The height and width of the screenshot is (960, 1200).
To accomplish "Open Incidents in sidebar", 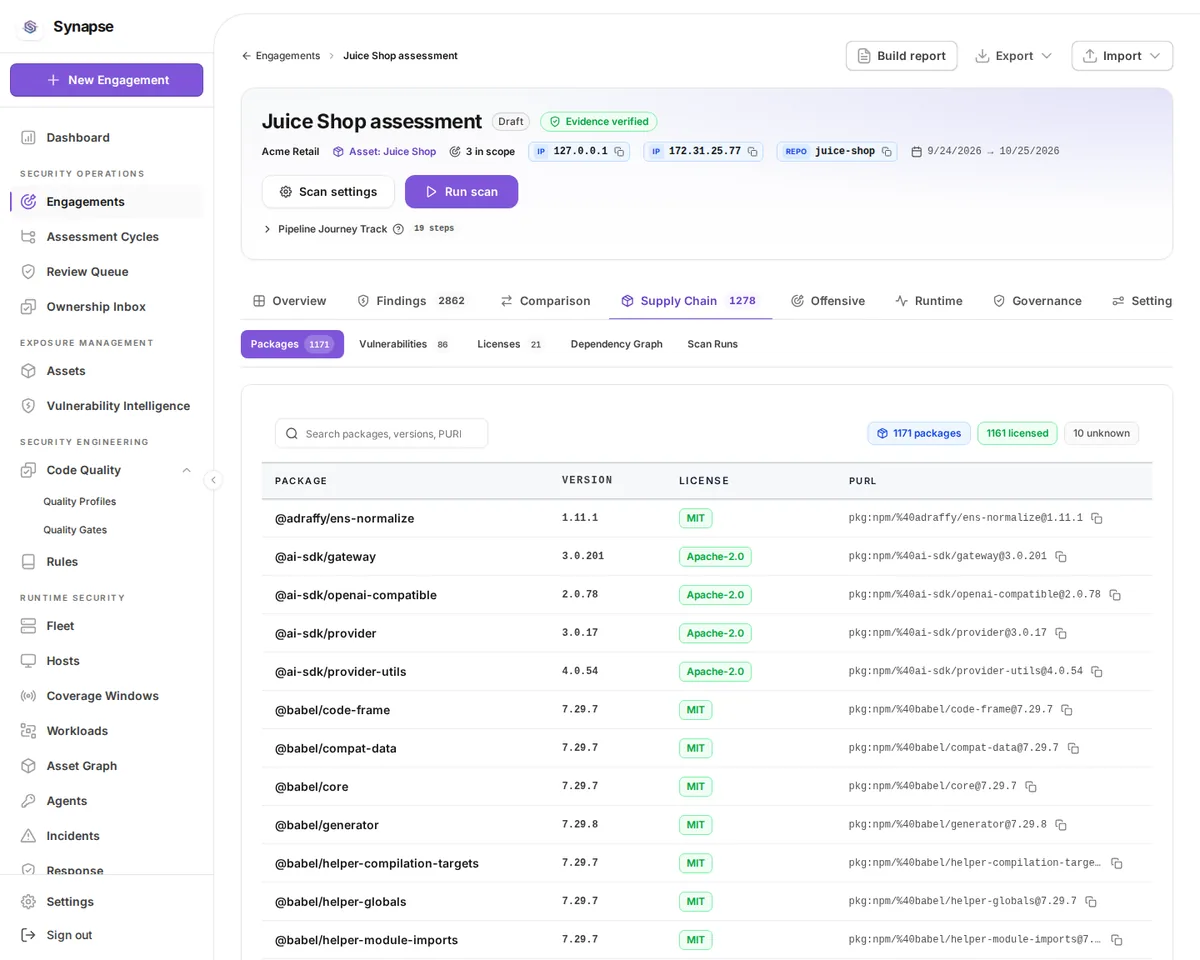I will (x=106, y=836).
